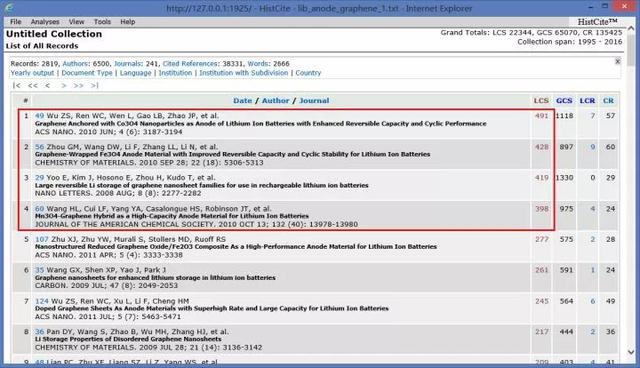This screenshot has height=368, width=640.
Task: Click Internet Explorer icon in title bar
Action: (x=9, y=8)
